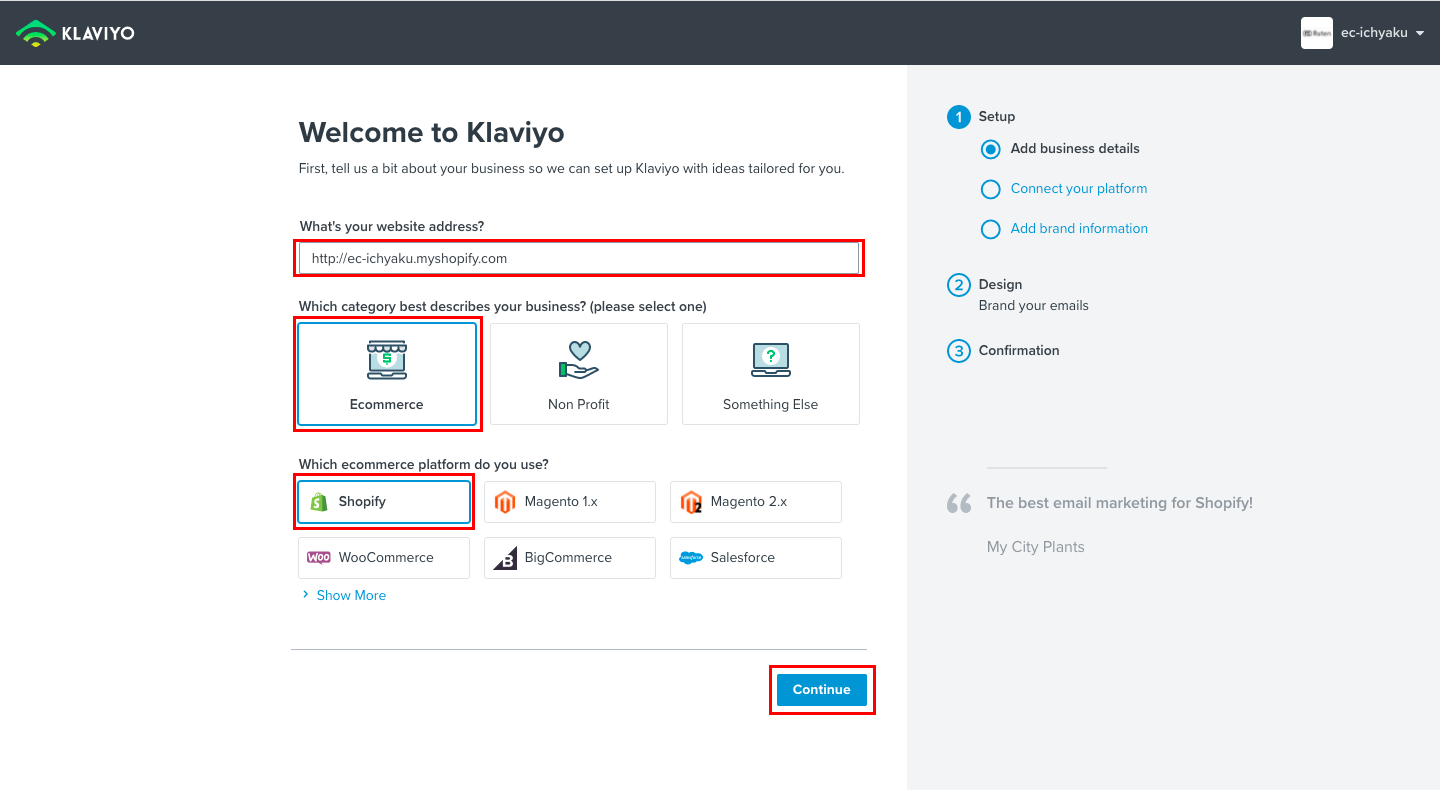The height and width of the screenshot is (790, 1440).
Task: Click the Shopify bag icon
Action: pyautogui.click(x=319, y=502)
